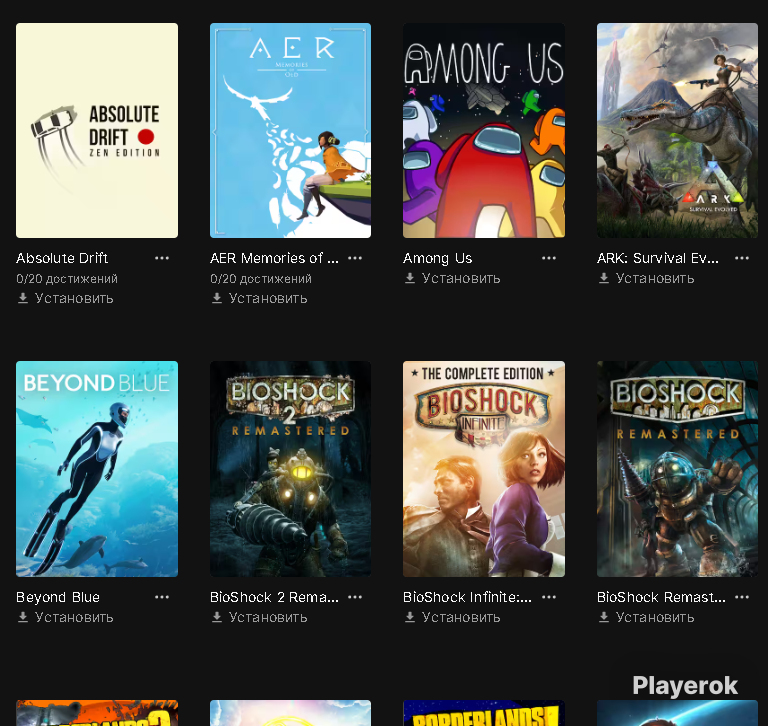Open the Among Us game cover
This screenshot has height=726, width=768.
click(x=484, y=130)
